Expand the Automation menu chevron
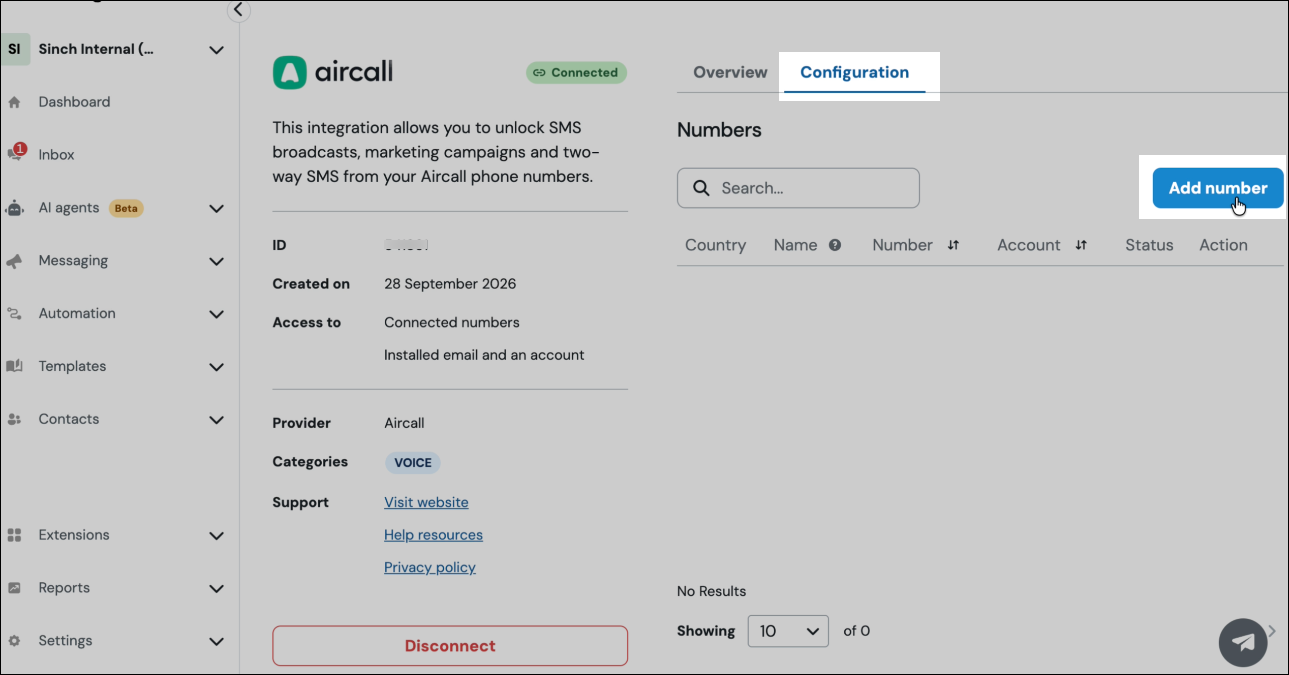 [x=216, y=314]
